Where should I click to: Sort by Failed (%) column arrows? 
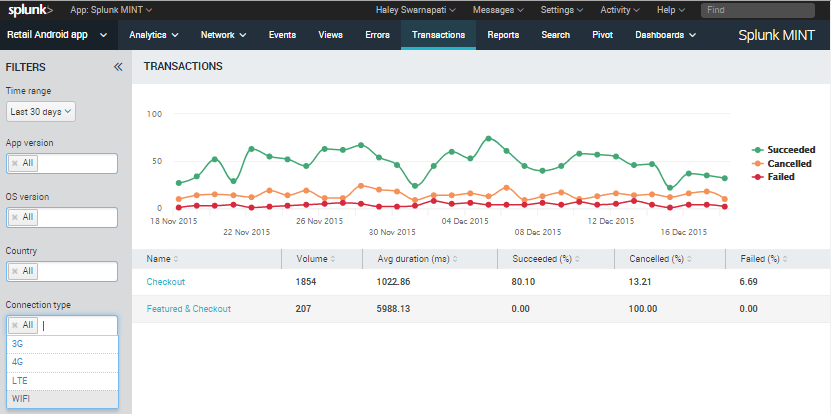pos(785,259)
